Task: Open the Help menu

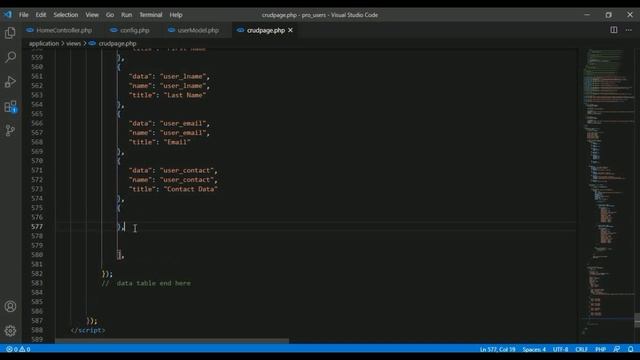Action: 176,15
